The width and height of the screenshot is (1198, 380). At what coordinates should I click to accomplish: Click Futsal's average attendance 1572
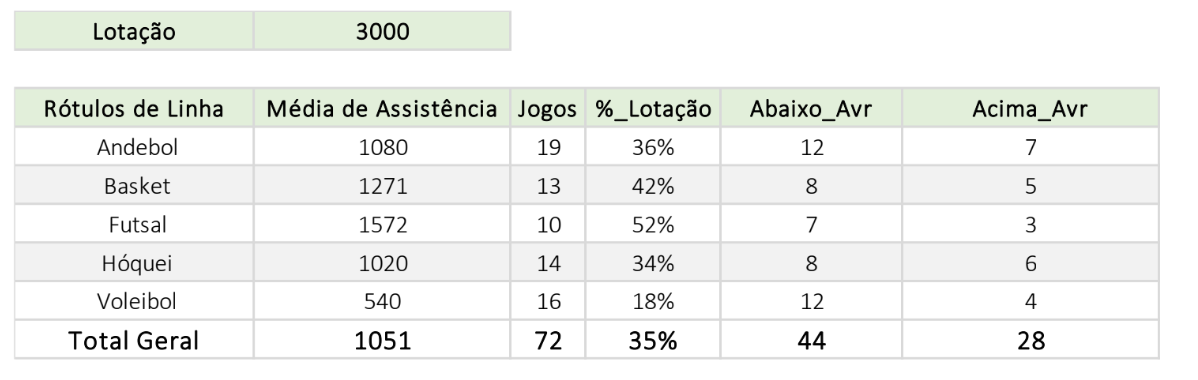(x=382, y=224)
